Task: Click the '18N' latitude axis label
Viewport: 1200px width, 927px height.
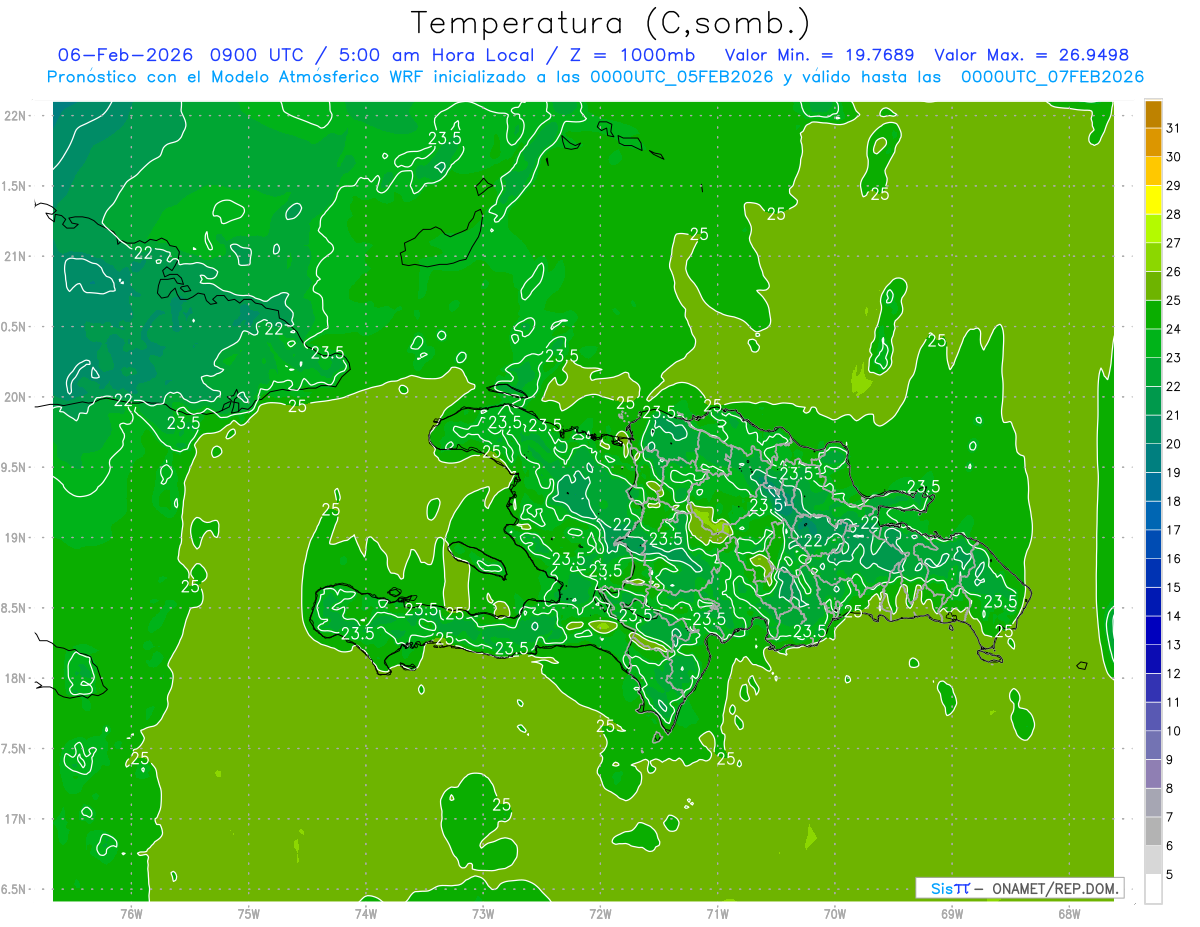Action: click(15, 678)
